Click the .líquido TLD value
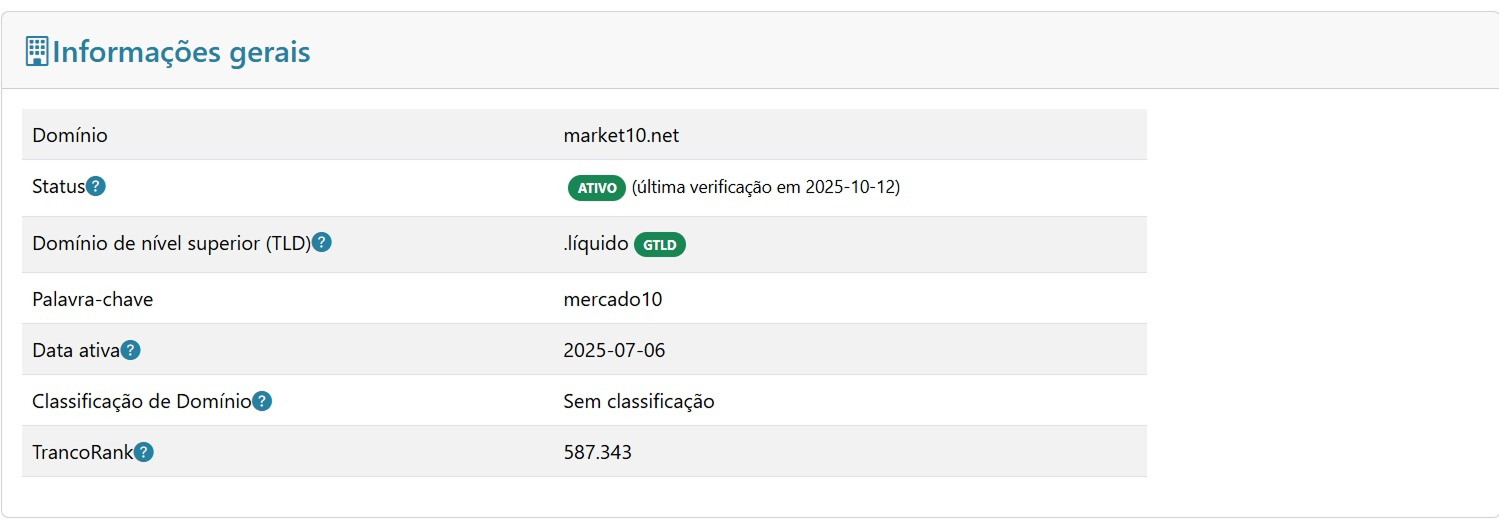Image resolution: width=1499 pixels, height=520 pixels. [596, 243]
